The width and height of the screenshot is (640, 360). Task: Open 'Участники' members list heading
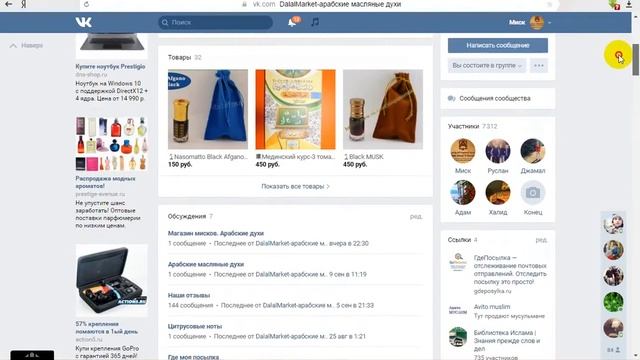click(x=463, y=126)
